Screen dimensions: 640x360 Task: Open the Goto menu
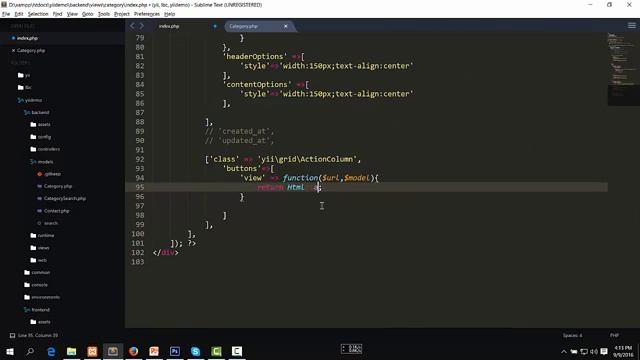tap(88, 14)
